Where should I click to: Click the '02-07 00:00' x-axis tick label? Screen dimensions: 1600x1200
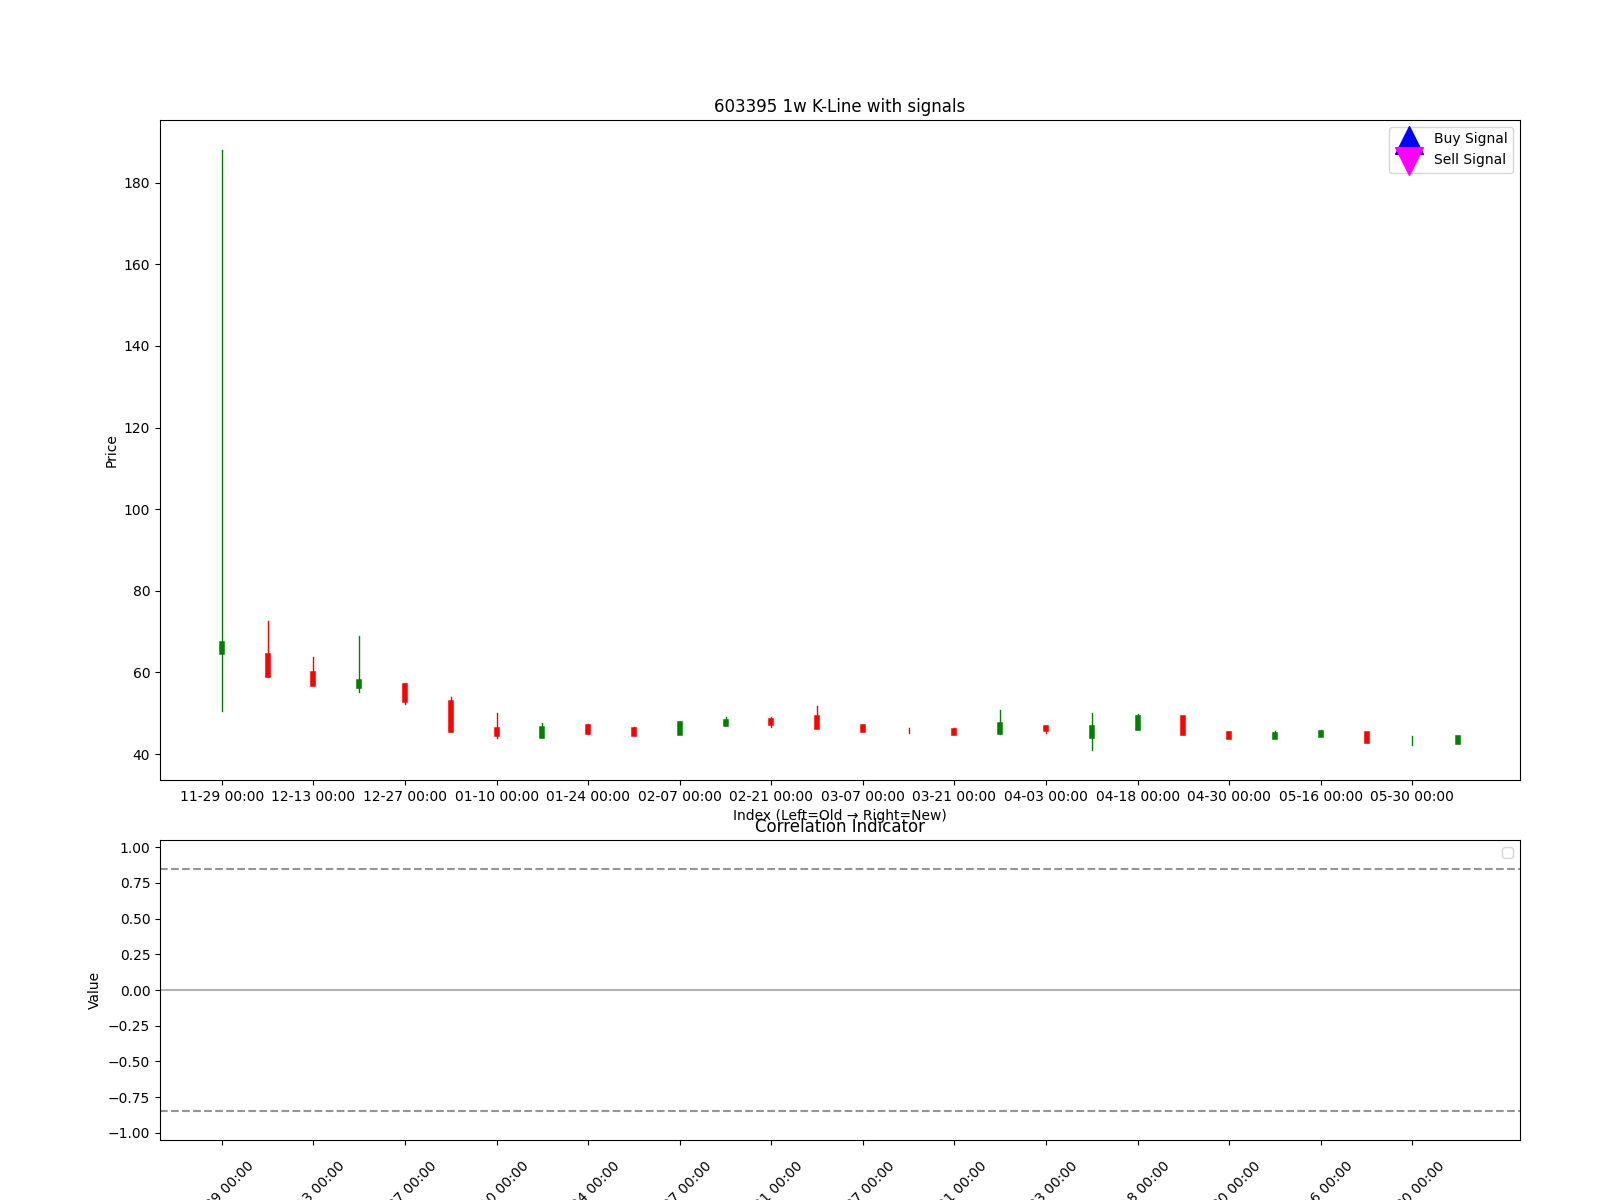680,796
